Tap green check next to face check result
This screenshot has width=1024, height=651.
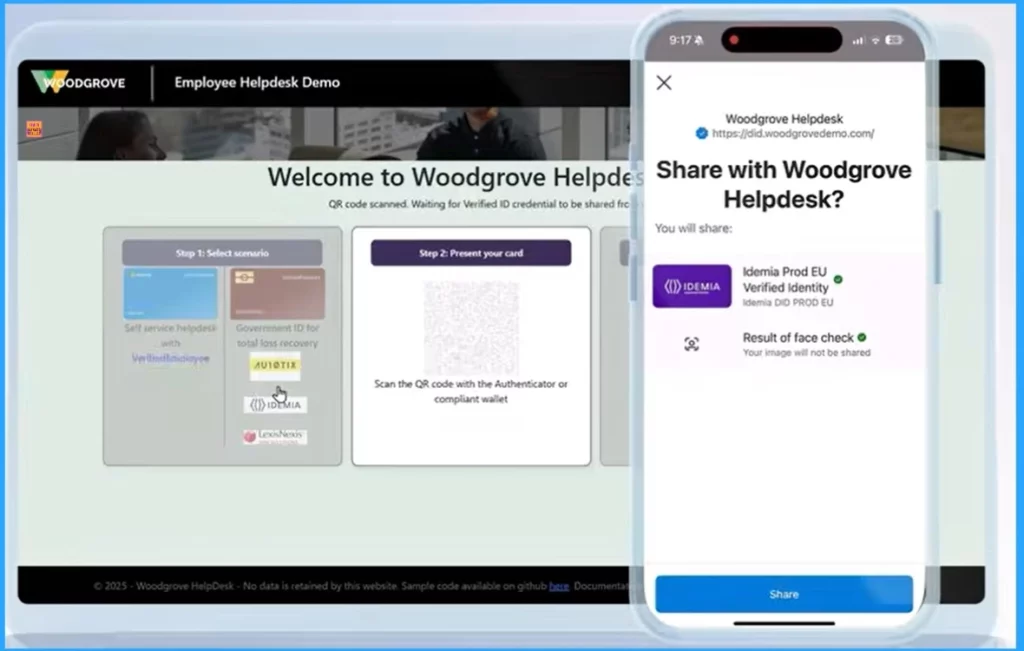862,338
